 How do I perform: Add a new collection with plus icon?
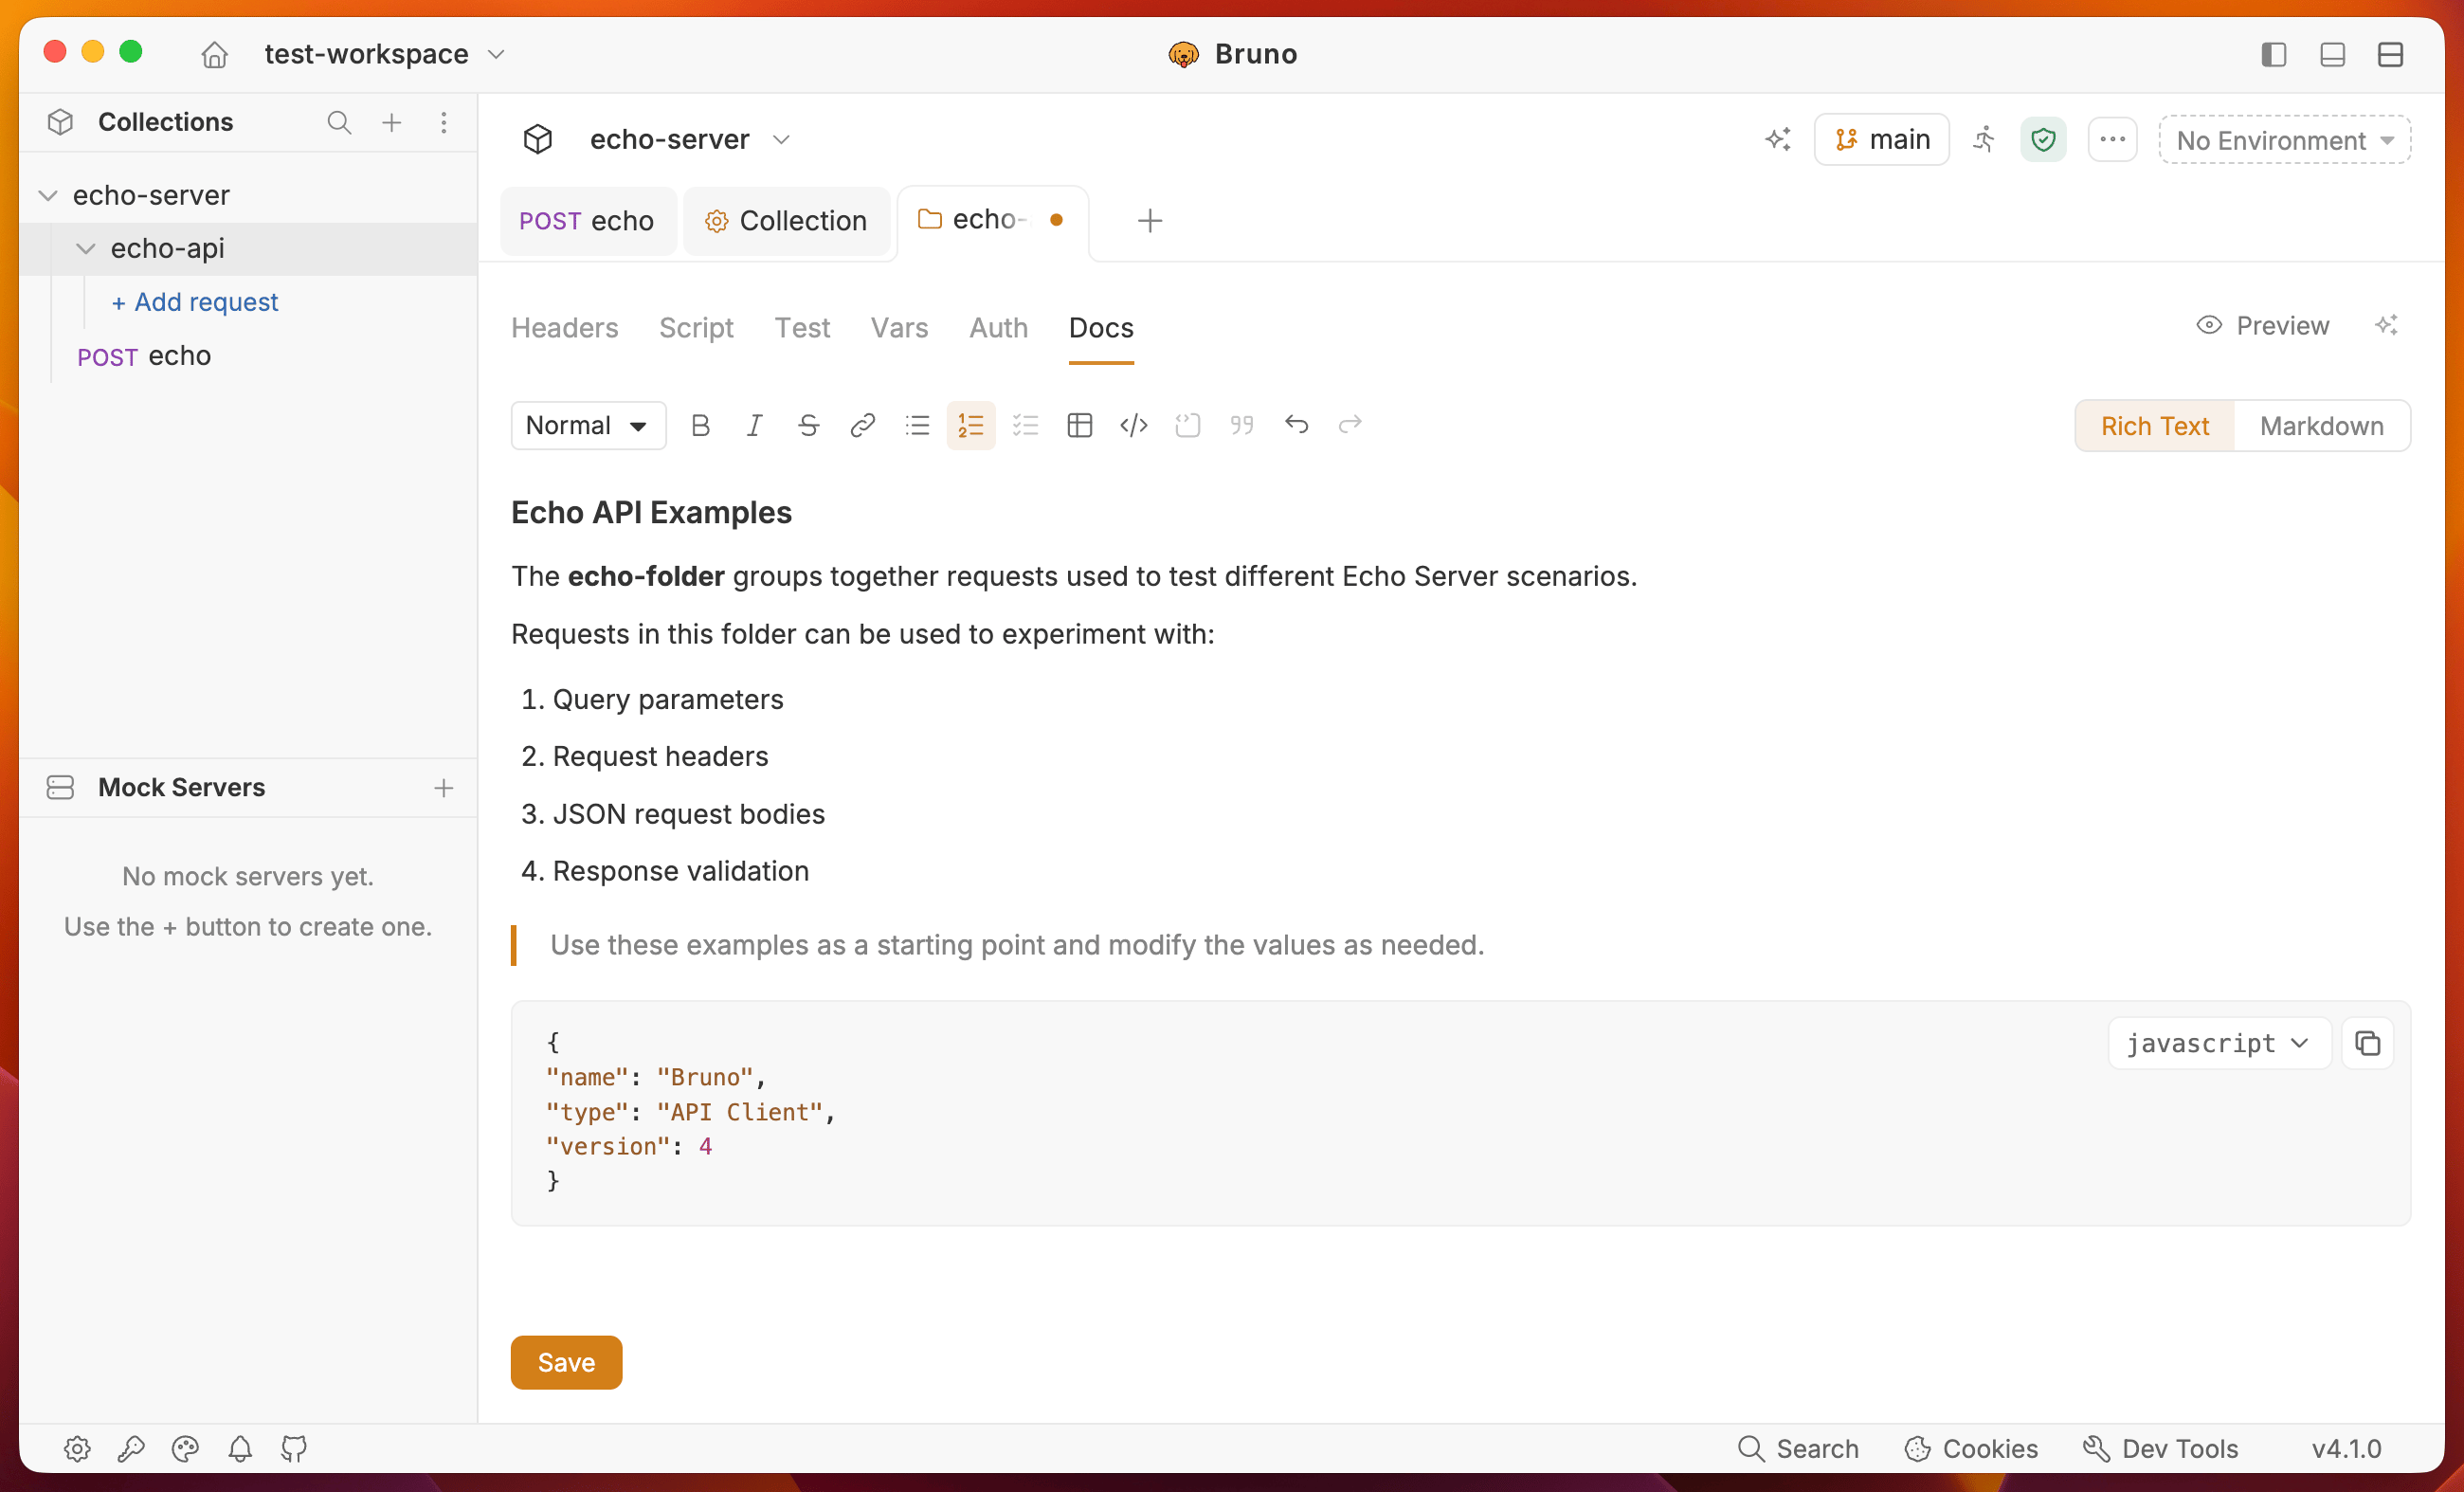point(392,122)
